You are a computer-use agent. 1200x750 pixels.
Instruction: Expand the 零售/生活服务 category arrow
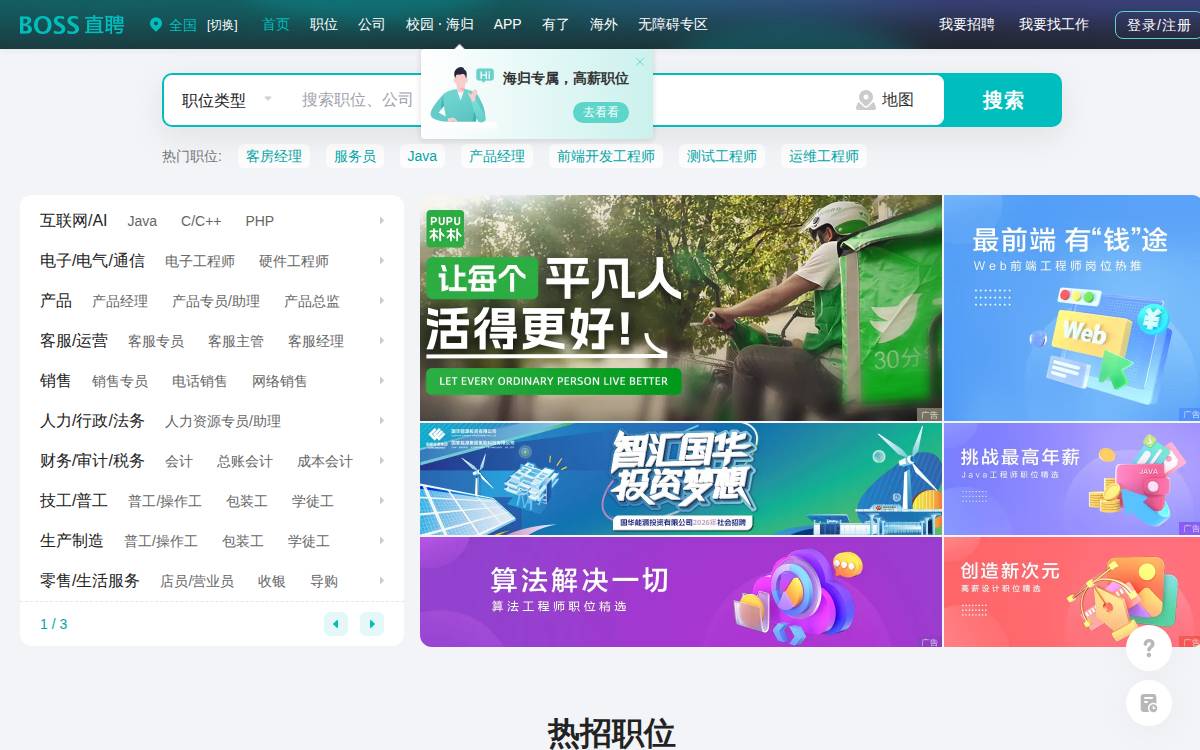(382, 580)
